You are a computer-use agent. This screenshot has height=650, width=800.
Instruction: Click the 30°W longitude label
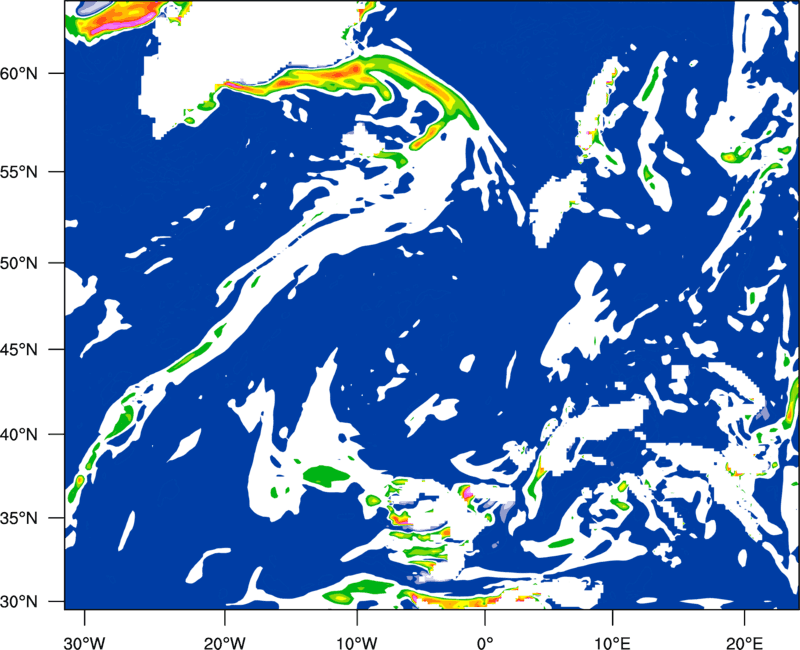[x=84, y=643]
